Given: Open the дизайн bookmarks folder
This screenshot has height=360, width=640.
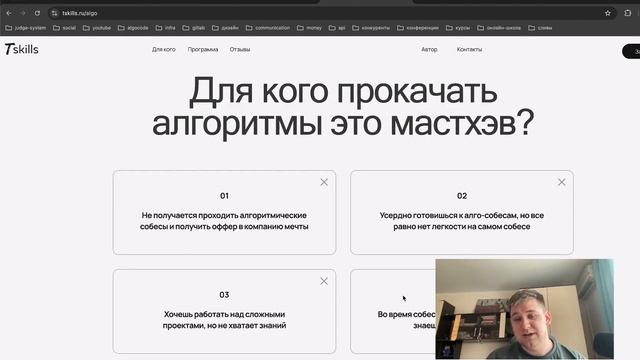Looking at the screenshot, I should [225, 28].
